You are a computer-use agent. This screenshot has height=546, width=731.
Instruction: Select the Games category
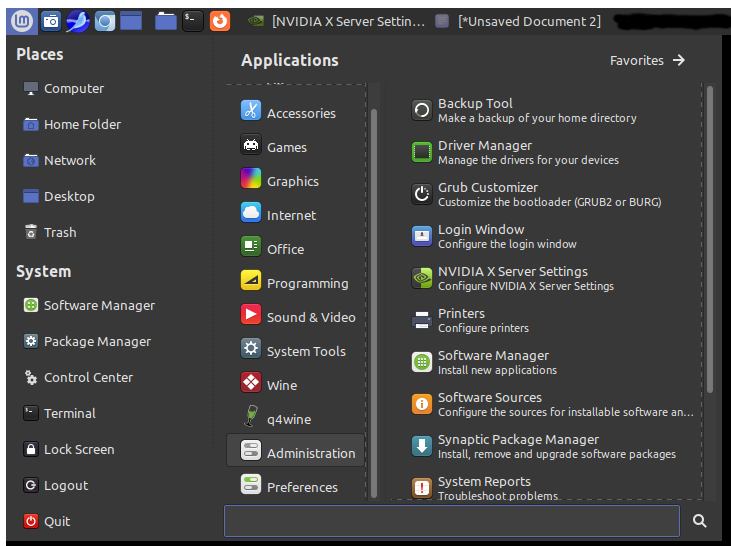click(x=296, y=146)
